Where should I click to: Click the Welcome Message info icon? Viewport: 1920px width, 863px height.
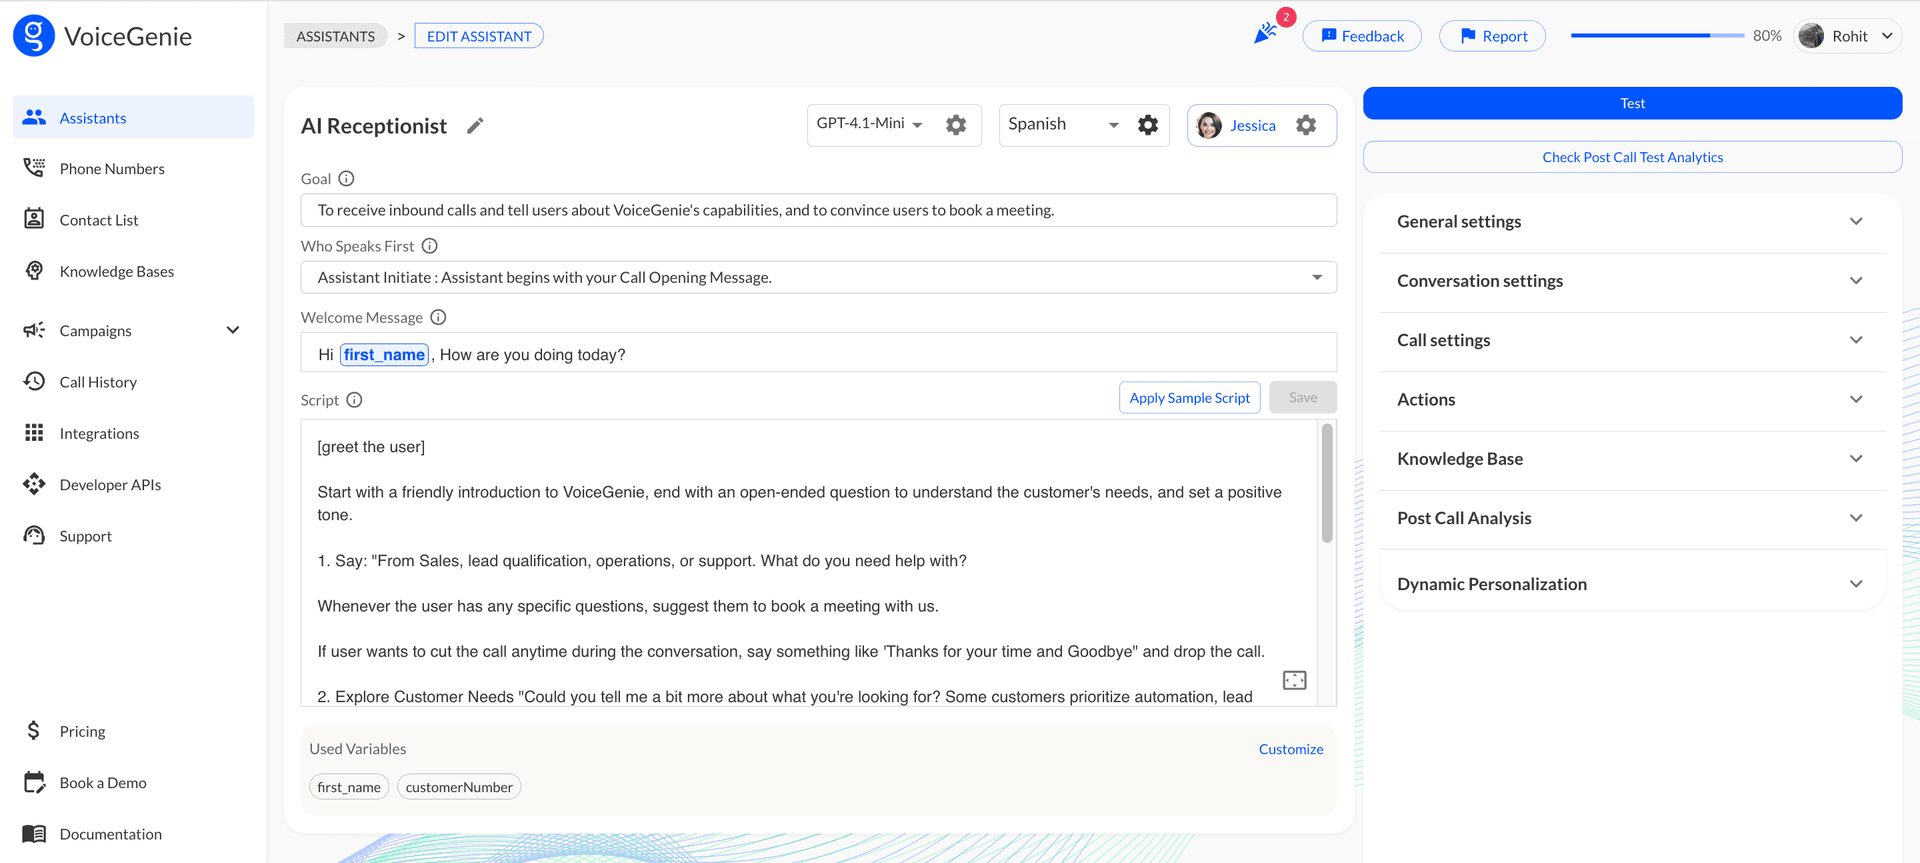point(438,317)
